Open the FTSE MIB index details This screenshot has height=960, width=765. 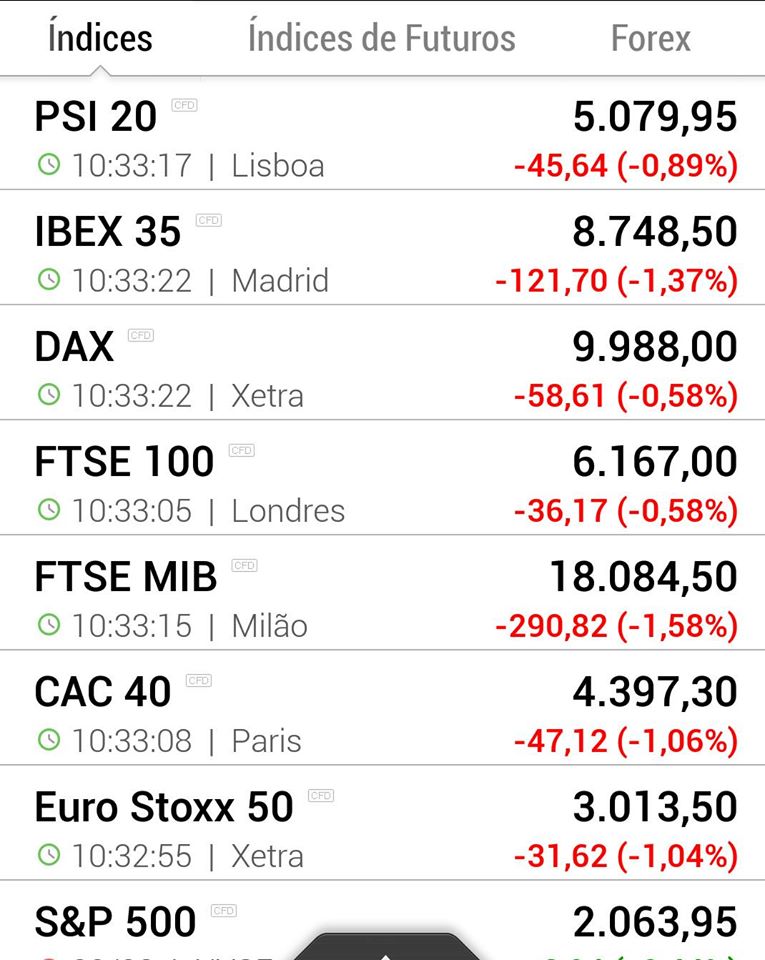pyautogui.click(x=382, y=593)
